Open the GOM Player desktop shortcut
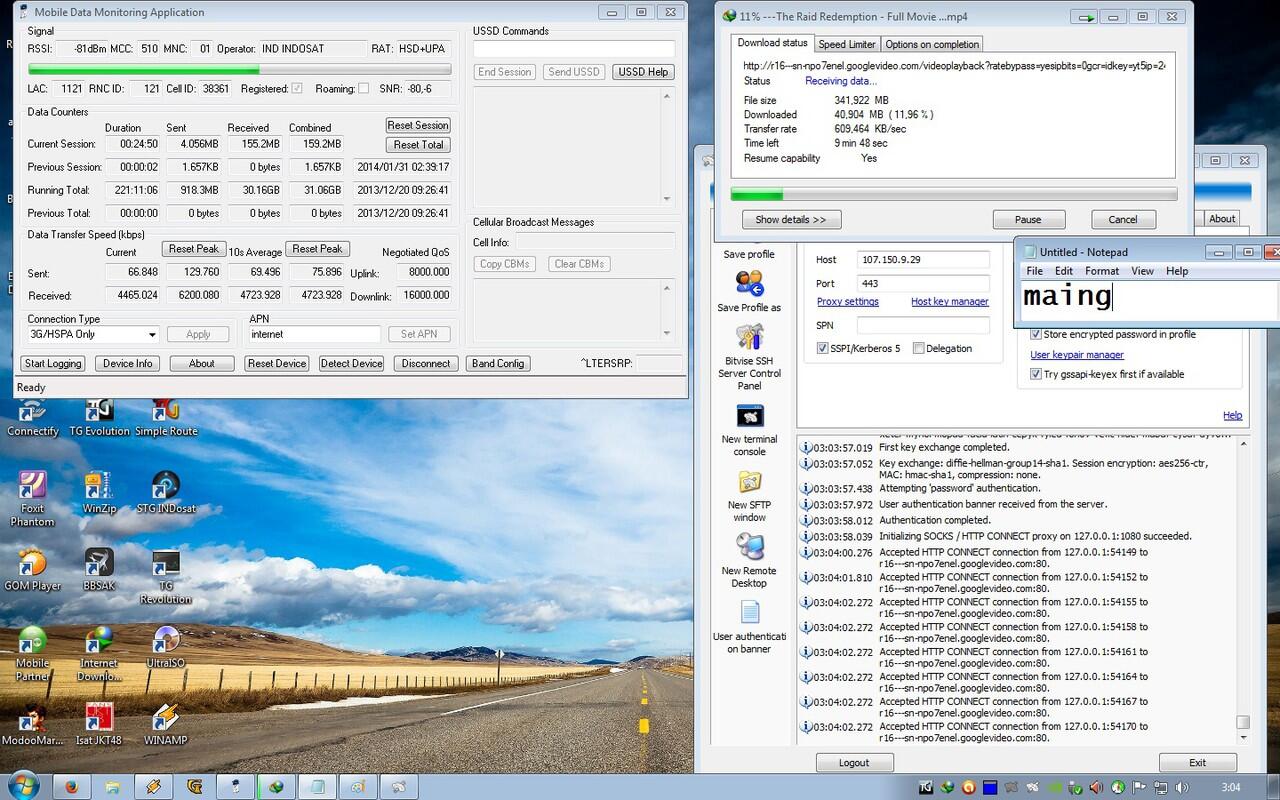 click(x=32, y=570)
